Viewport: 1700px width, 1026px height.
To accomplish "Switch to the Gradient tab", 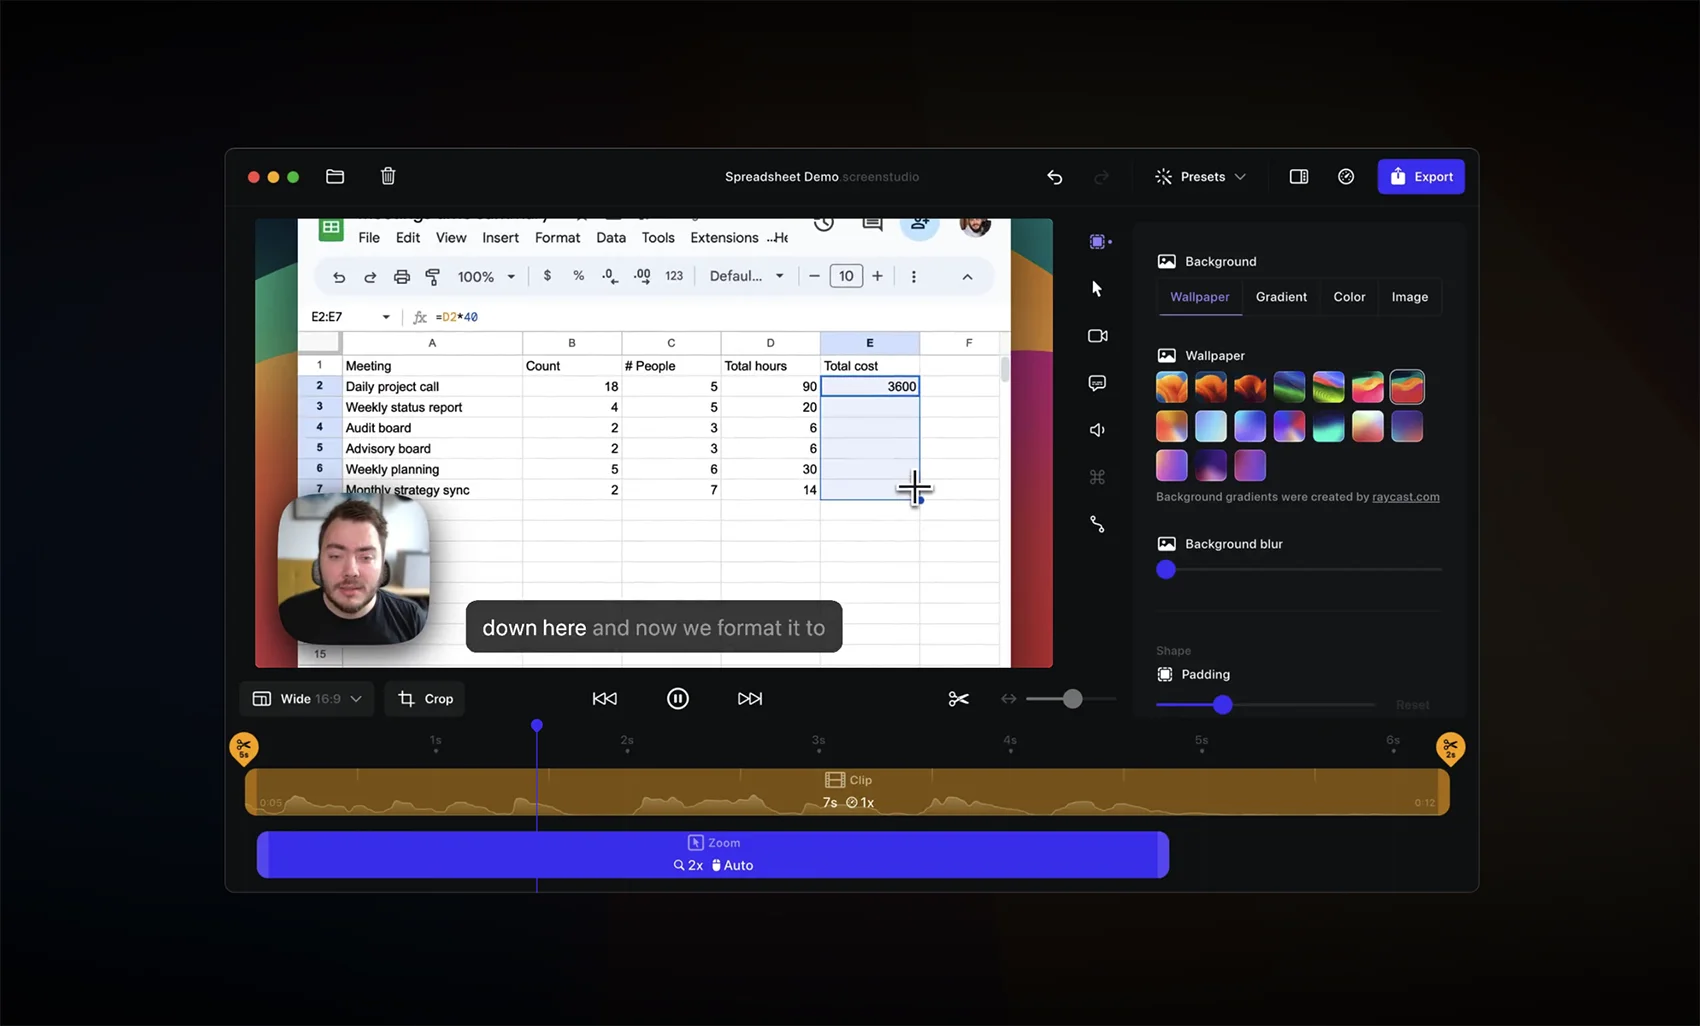I will [1281, 297].
